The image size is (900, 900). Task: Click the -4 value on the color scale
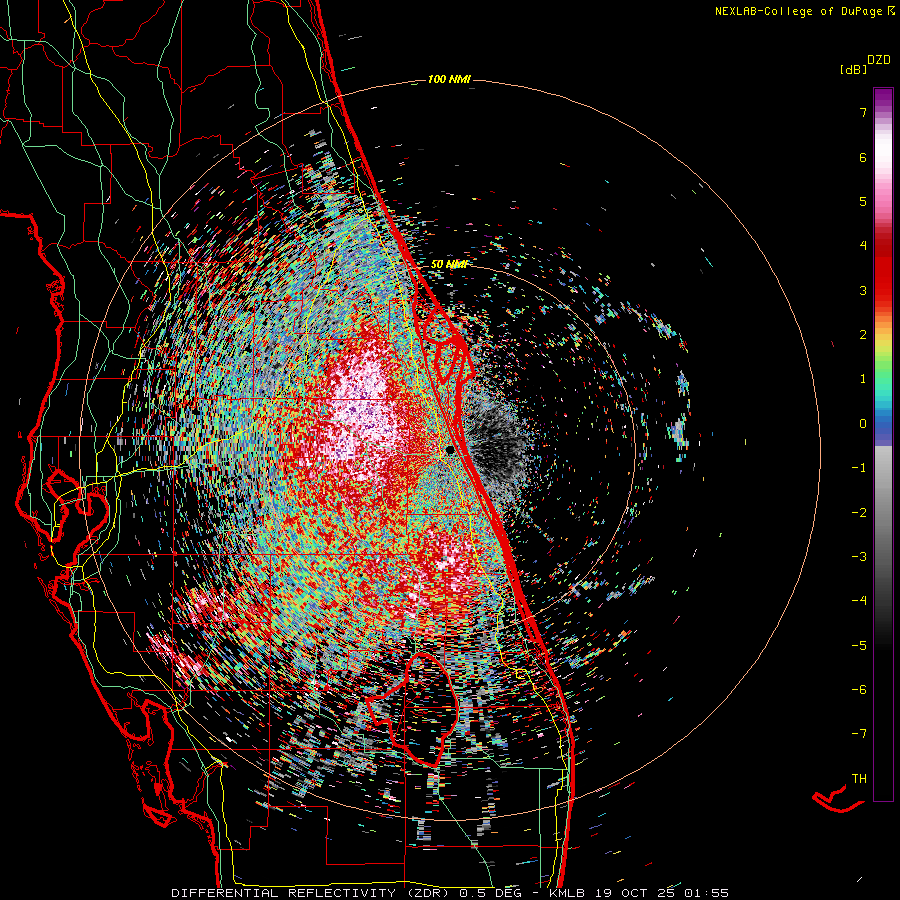point(859,601)
